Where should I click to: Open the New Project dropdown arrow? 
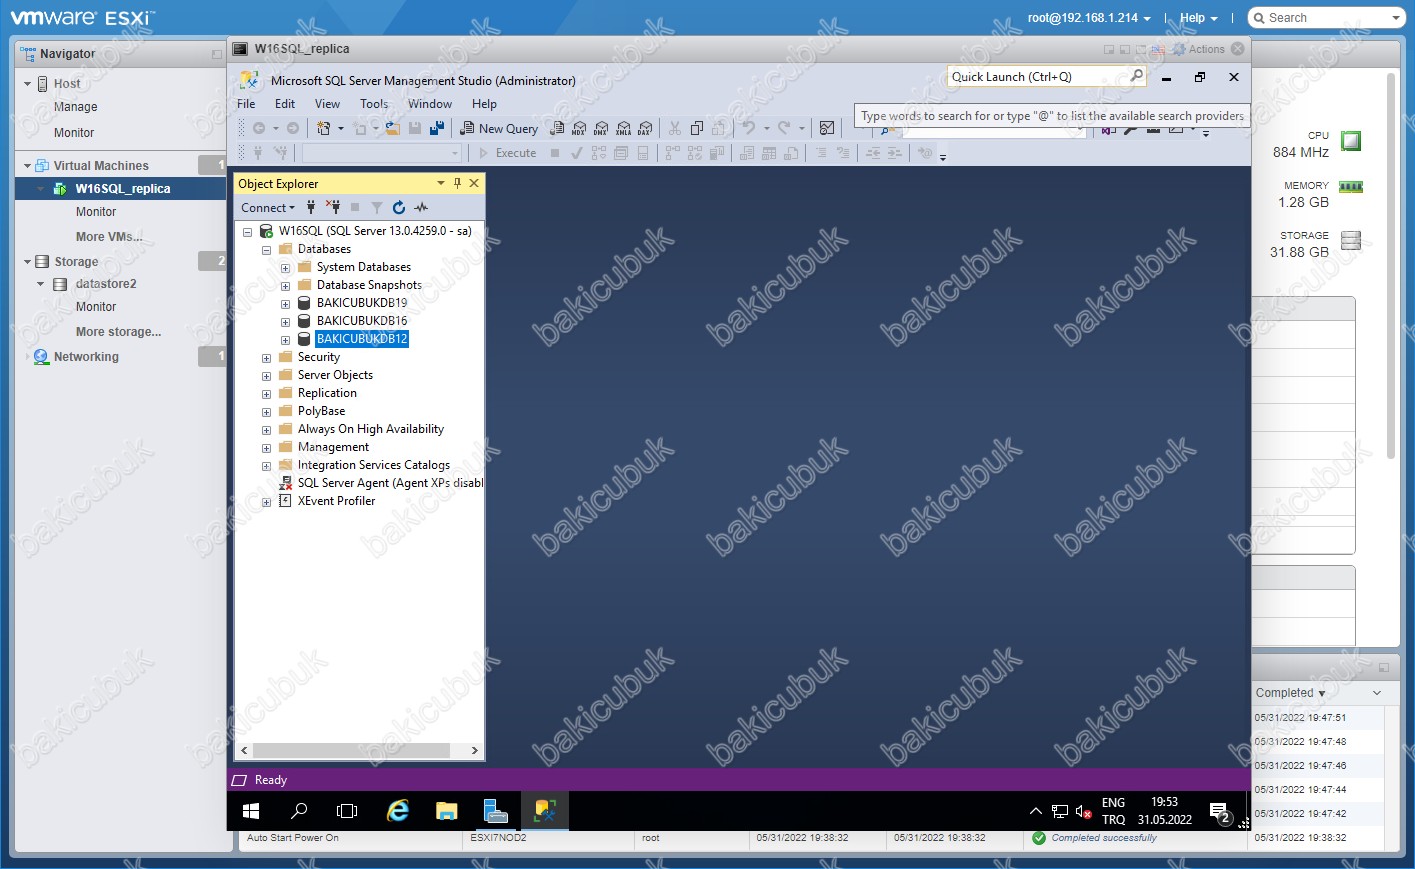pyautogui.click(x=340, y=128)
